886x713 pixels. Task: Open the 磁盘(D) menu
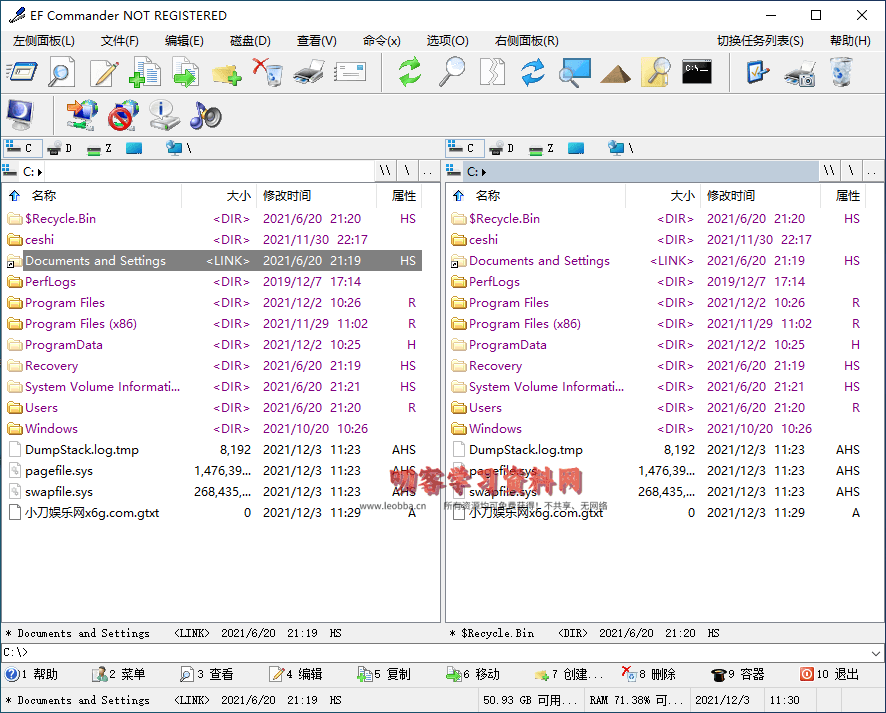tap(250, 41)
